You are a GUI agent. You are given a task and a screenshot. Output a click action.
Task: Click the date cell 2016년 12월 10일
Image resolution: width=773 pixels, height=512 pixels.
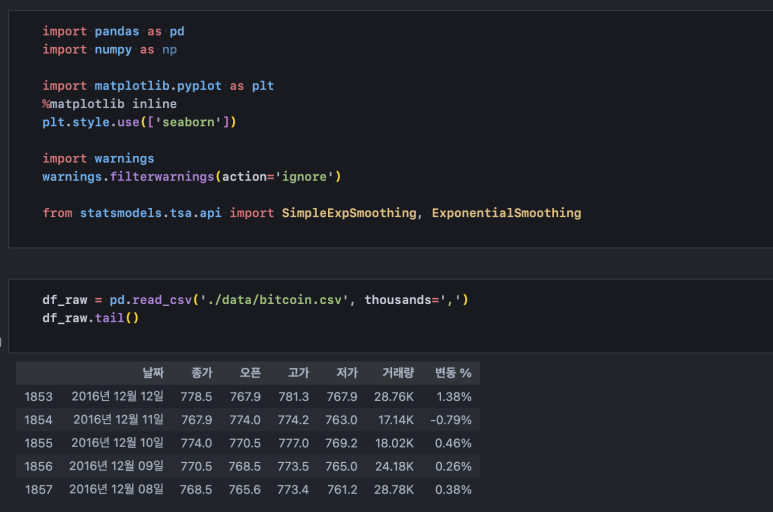point(117,443)
